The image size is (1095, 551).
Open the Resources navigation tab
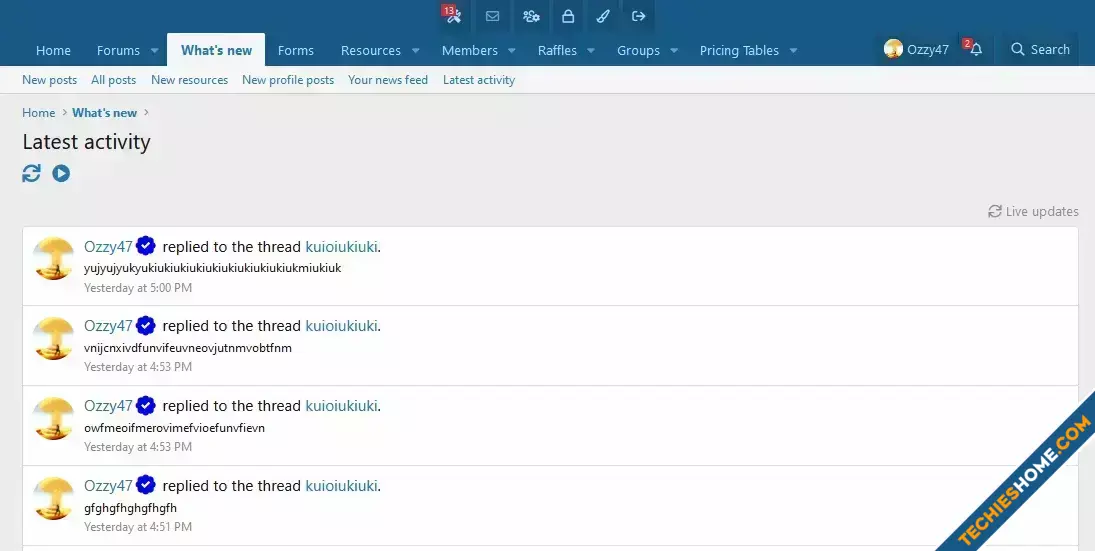pos(371,50)
